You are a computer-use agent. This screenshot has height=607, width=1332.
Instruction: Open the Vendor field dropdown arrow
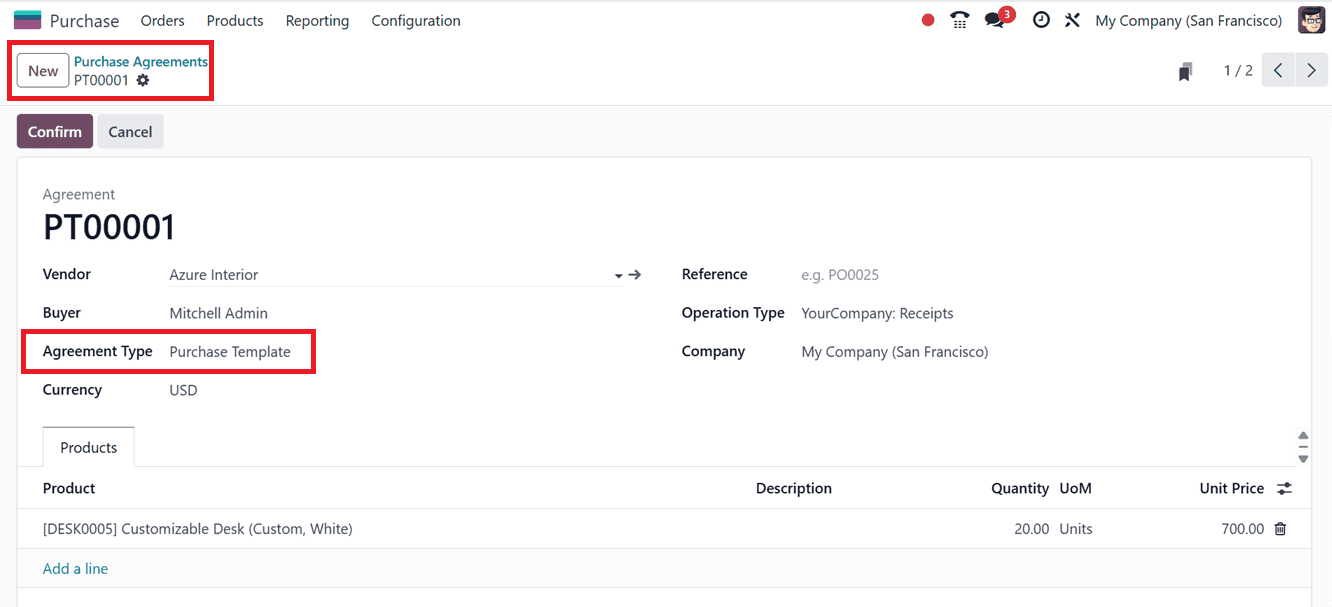pos(618,274)
